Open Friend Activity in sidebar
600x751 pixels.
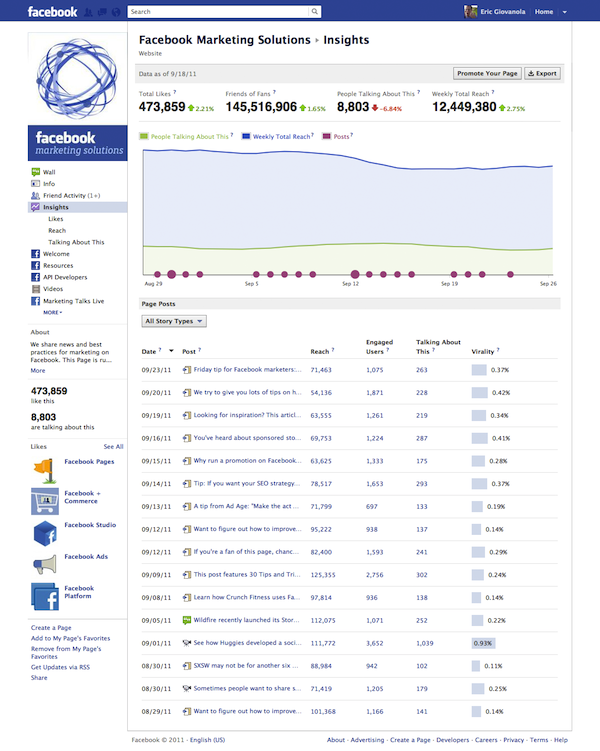(x=72, y=195)
